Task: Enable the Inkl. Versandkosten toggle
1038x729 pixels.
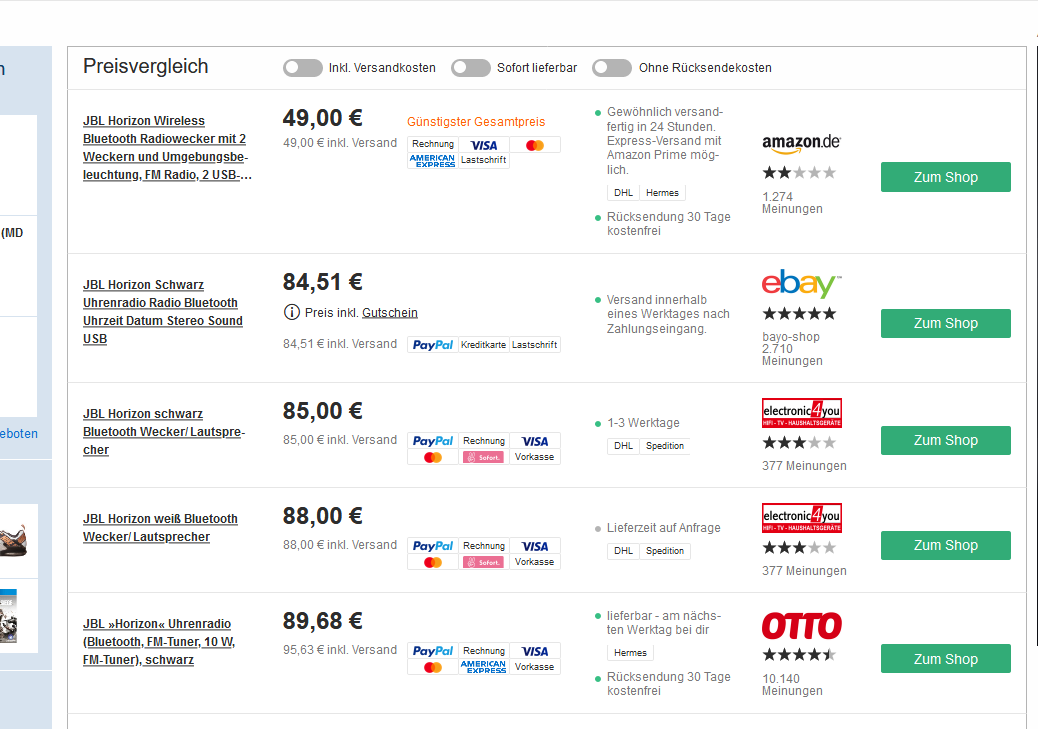Action: point(302,68)
